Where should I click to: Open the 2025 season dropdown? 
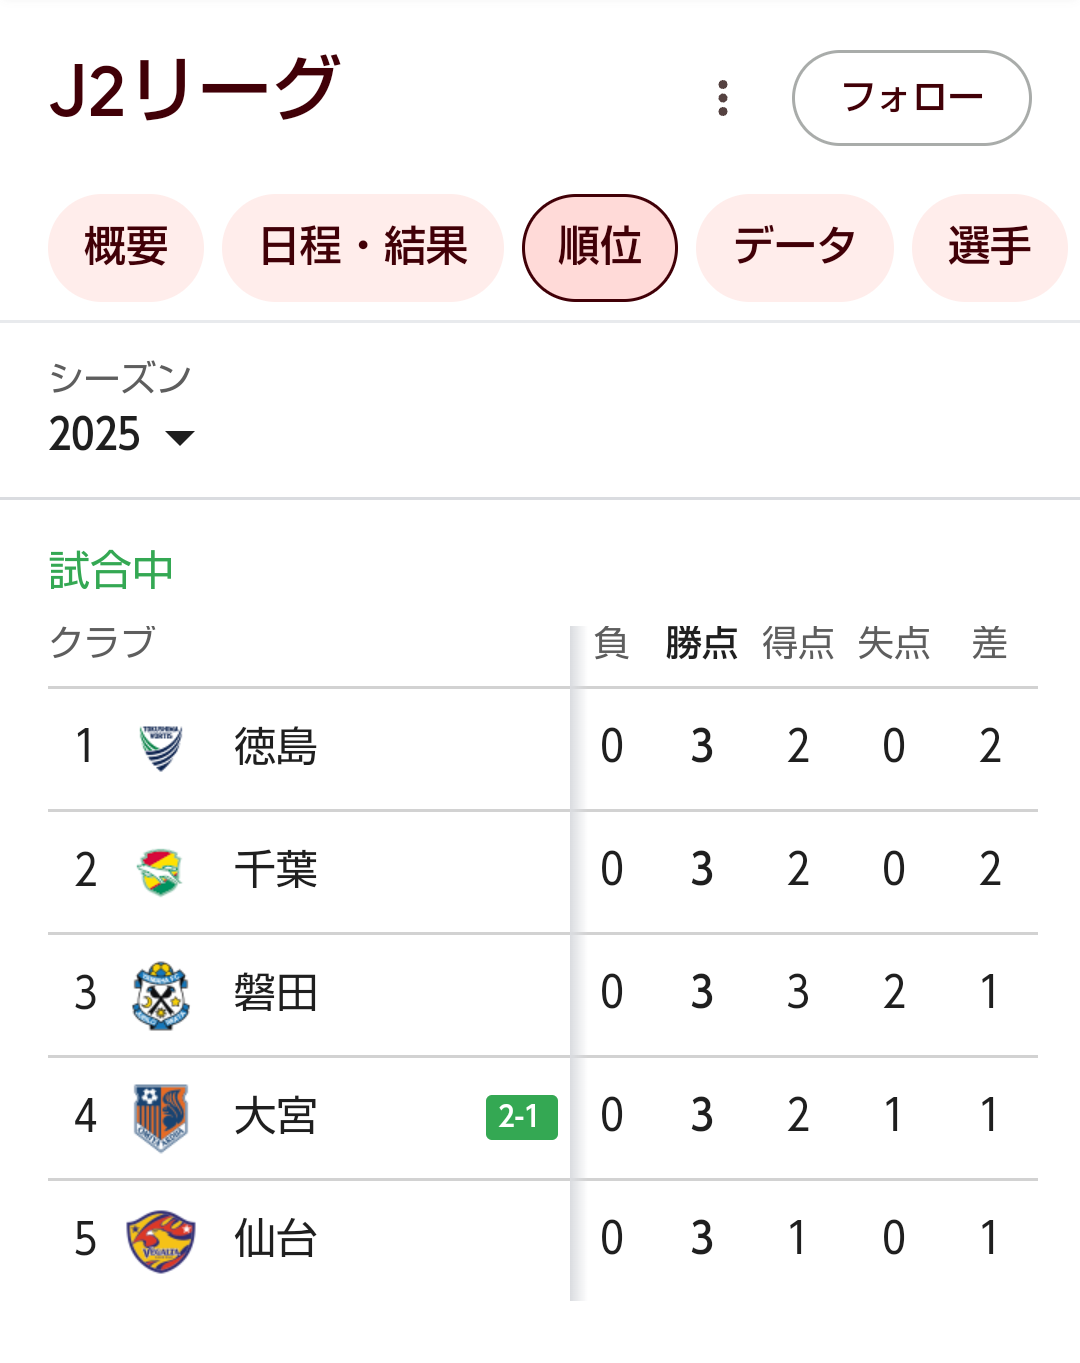tap(122, 435)
